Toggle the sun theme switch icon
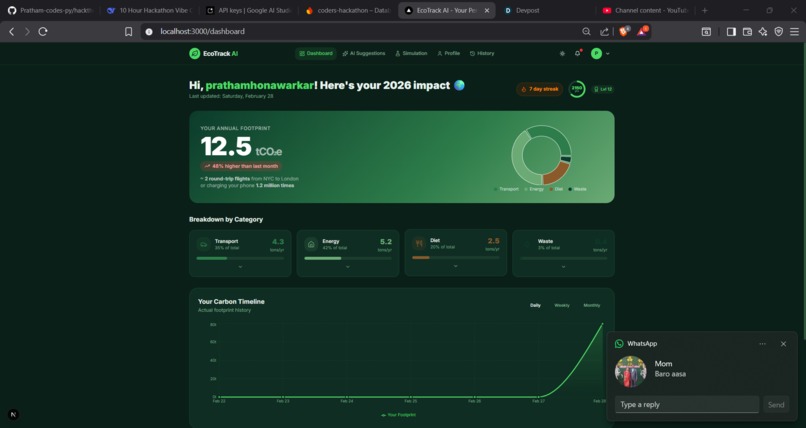Viewport: 806px width, 428px height. pos(562,53)
